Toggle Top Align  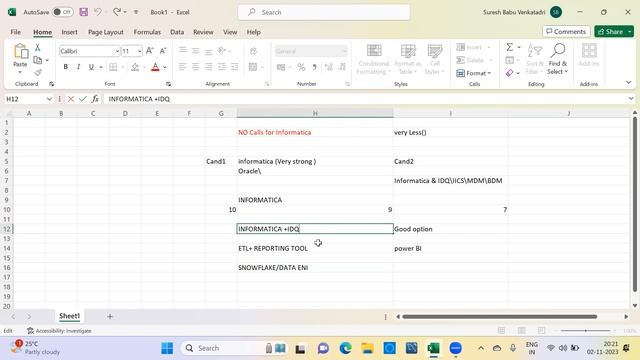182,51
